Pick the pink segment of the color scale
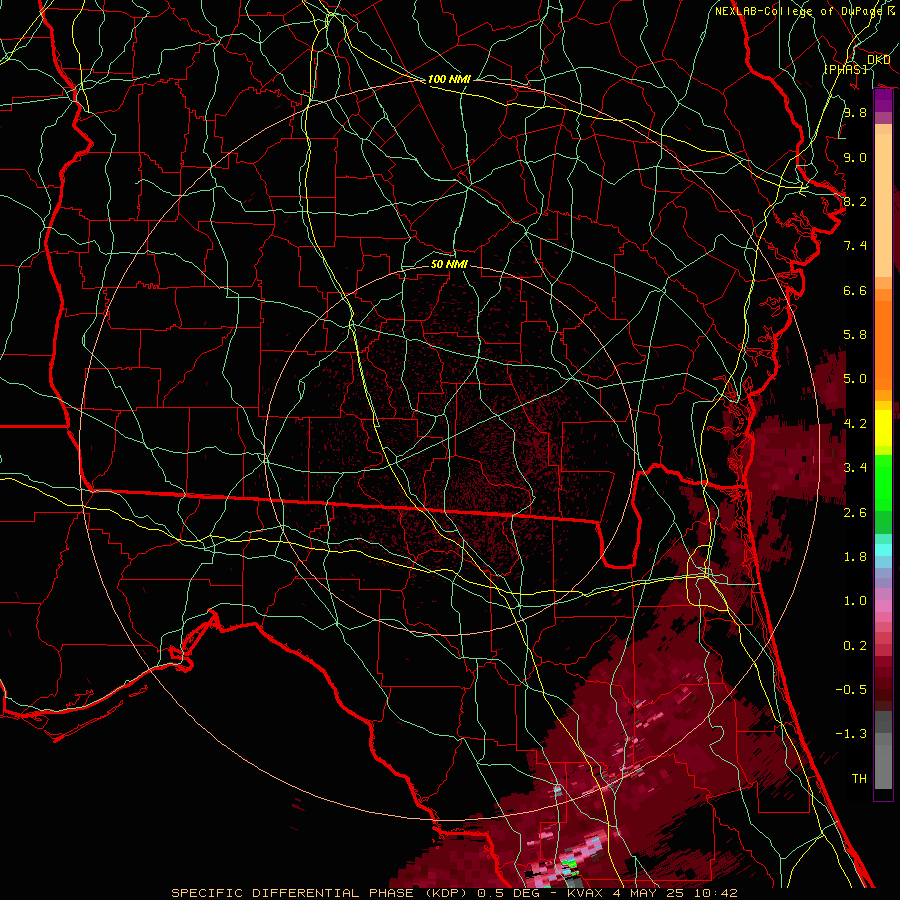This screenshot has height=900, width=900. pos(883,605)
